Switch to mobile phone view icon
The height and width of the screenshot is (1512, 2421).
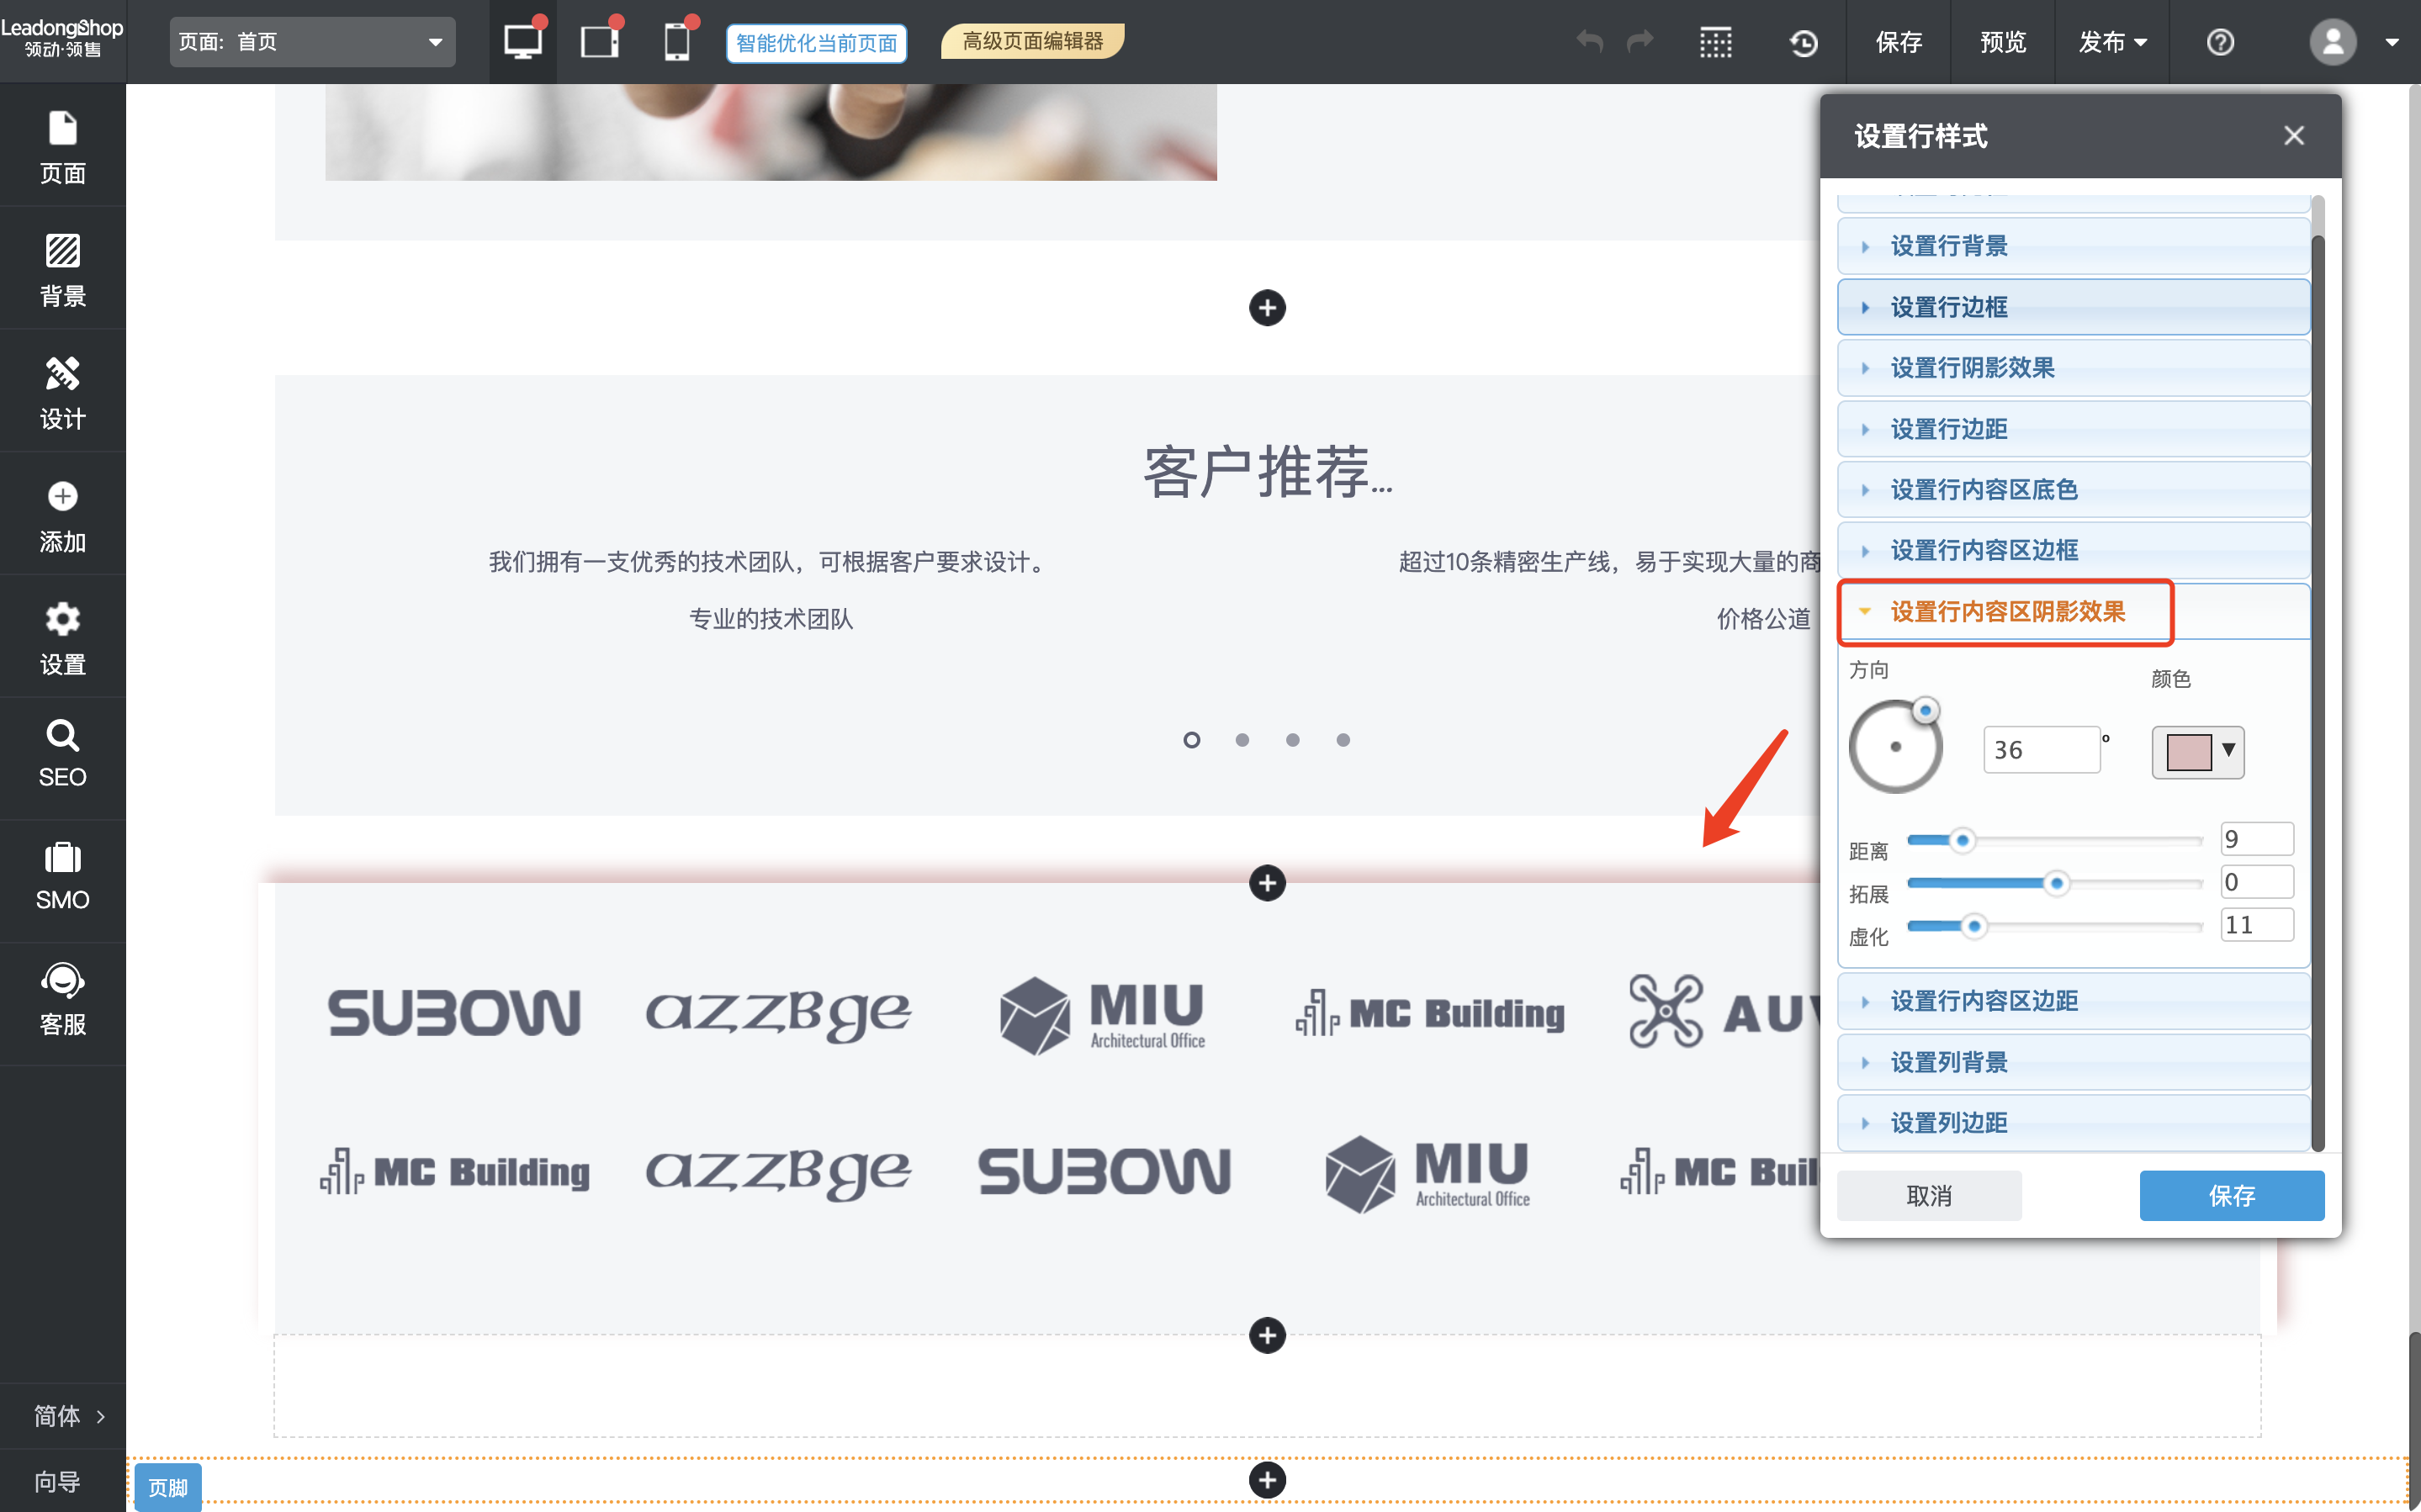(677, 42)
